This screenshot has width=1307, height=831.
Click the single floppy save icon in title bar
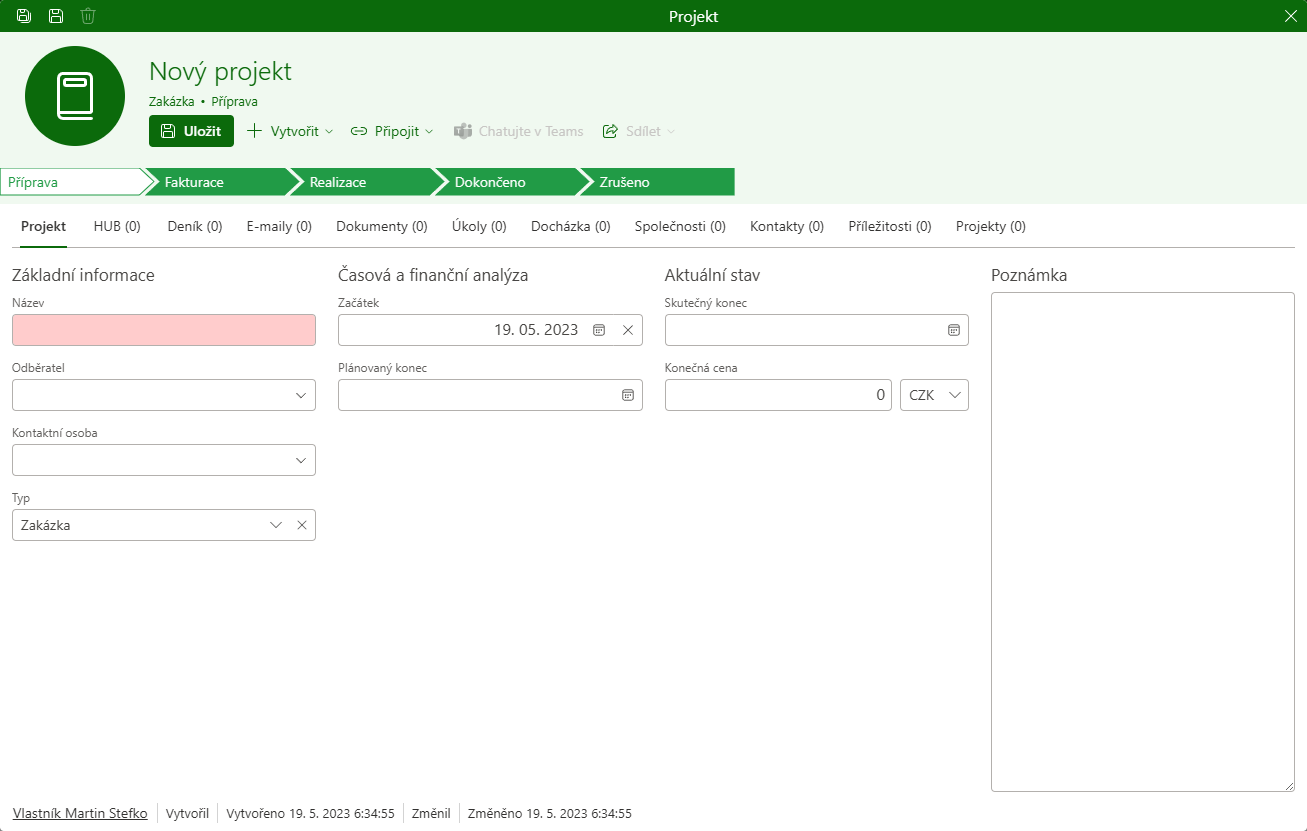[x=56, y=16]
